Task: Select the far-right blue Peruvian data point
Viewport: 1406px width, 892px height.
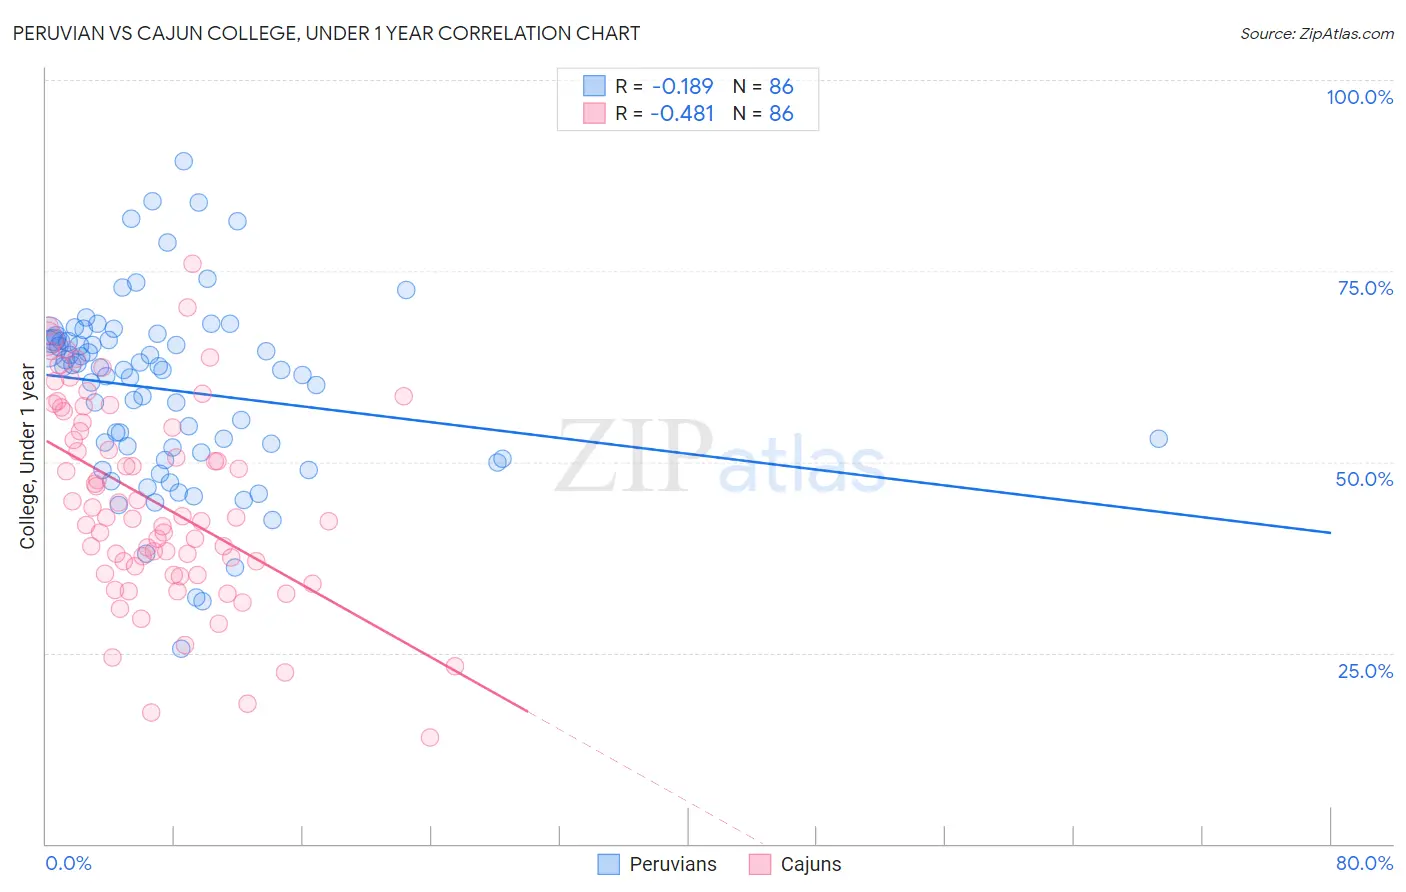Action: click(x=1158, y=438)
